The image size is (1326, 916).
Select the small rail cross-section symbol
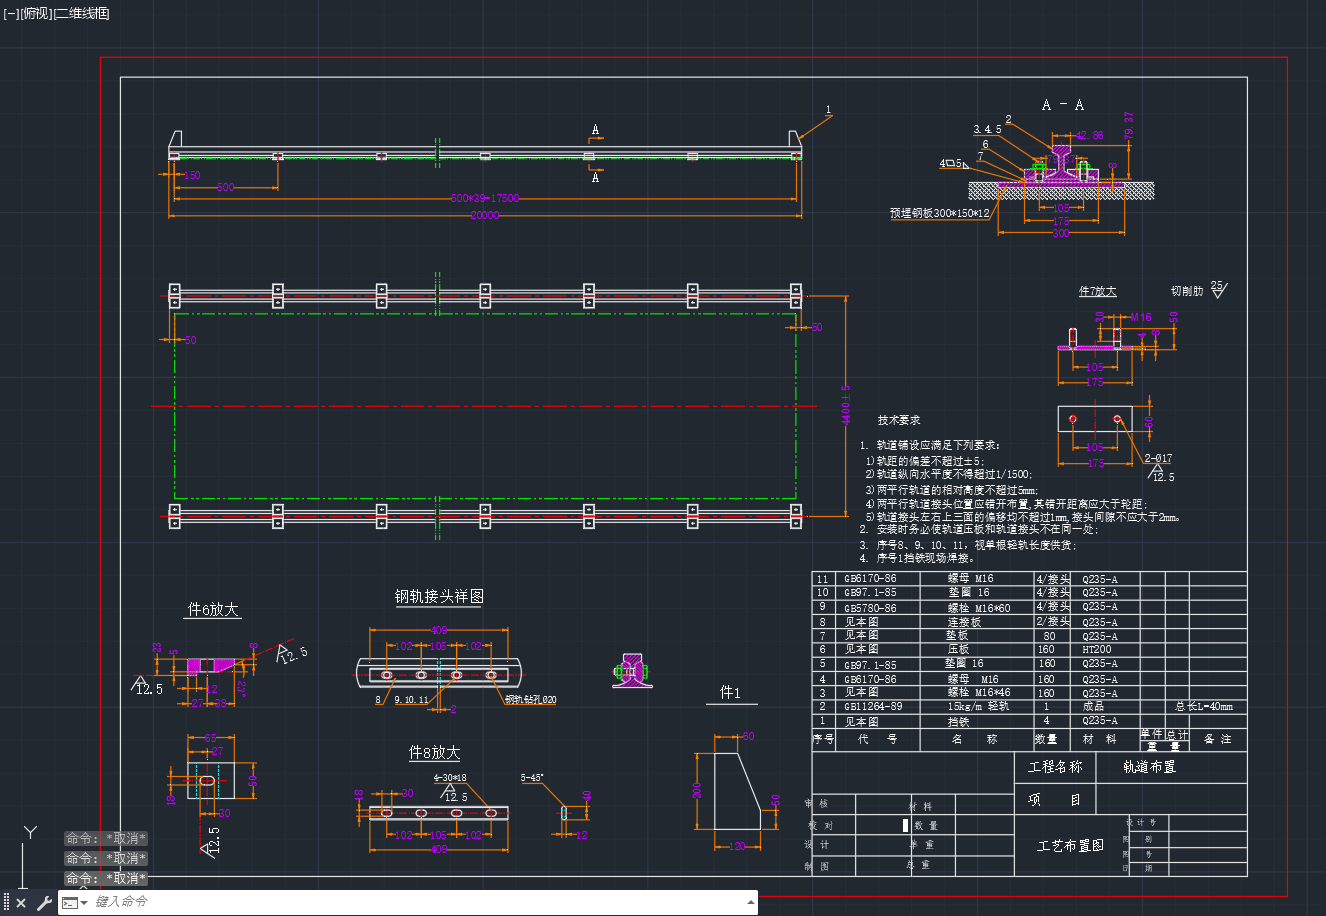coord(632,671)
